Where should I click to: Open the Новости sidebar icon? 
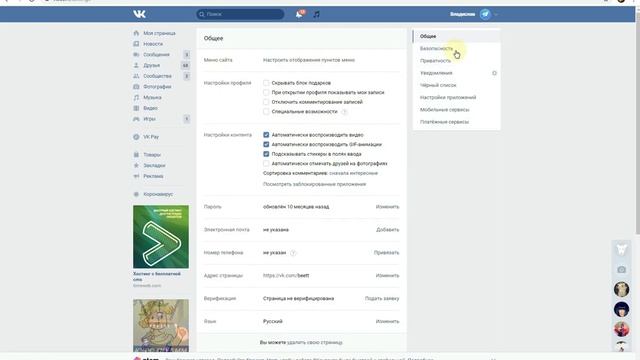coord(136,44)
